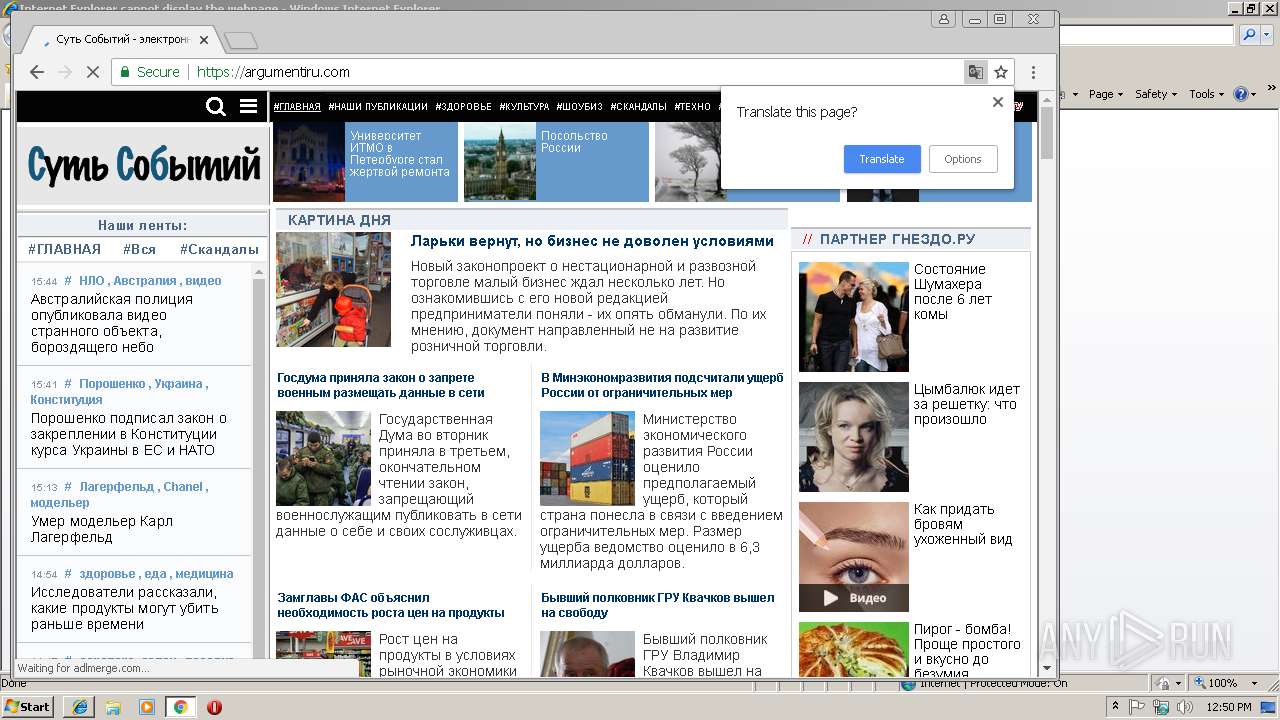Open #ЗДОРОВЬЕ section
Screen dimensions: 1280x720
point(464,106)
